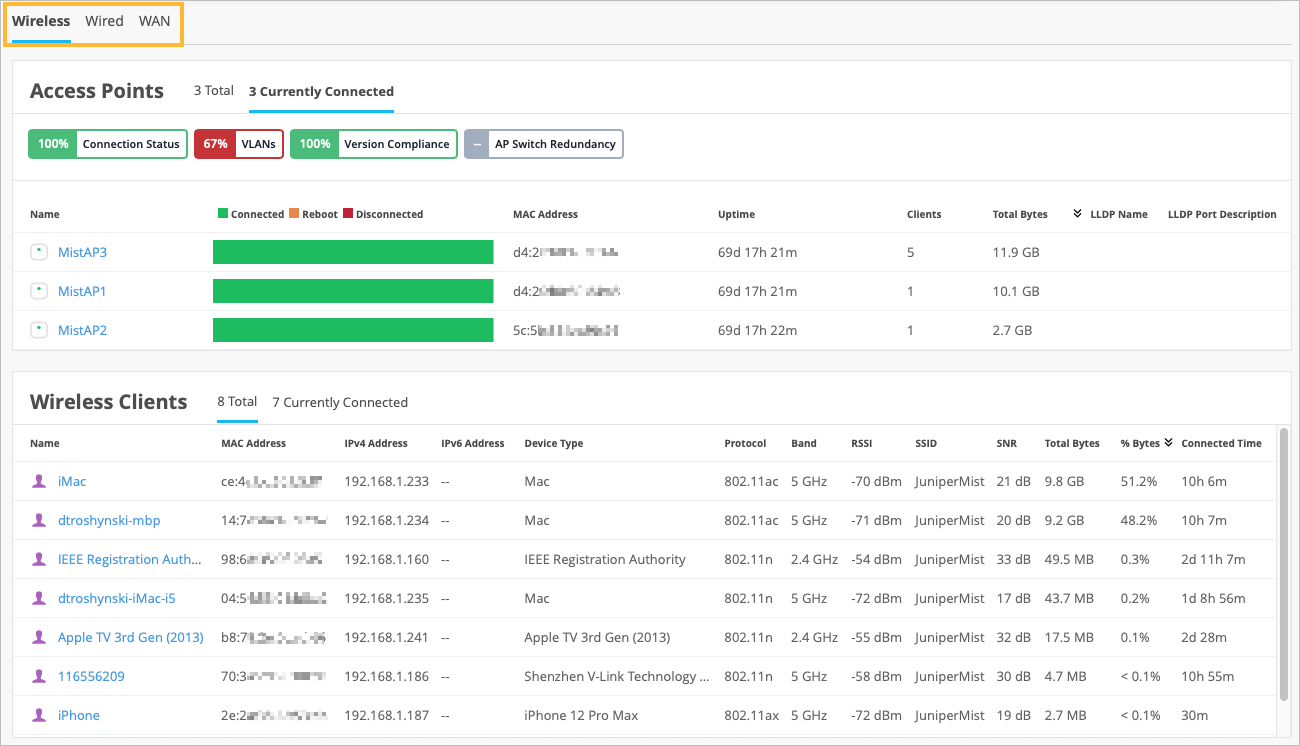Screen dimensions: 1300x746
Task: Click the MistAP2 access point icon
Action: coord(39,330)
